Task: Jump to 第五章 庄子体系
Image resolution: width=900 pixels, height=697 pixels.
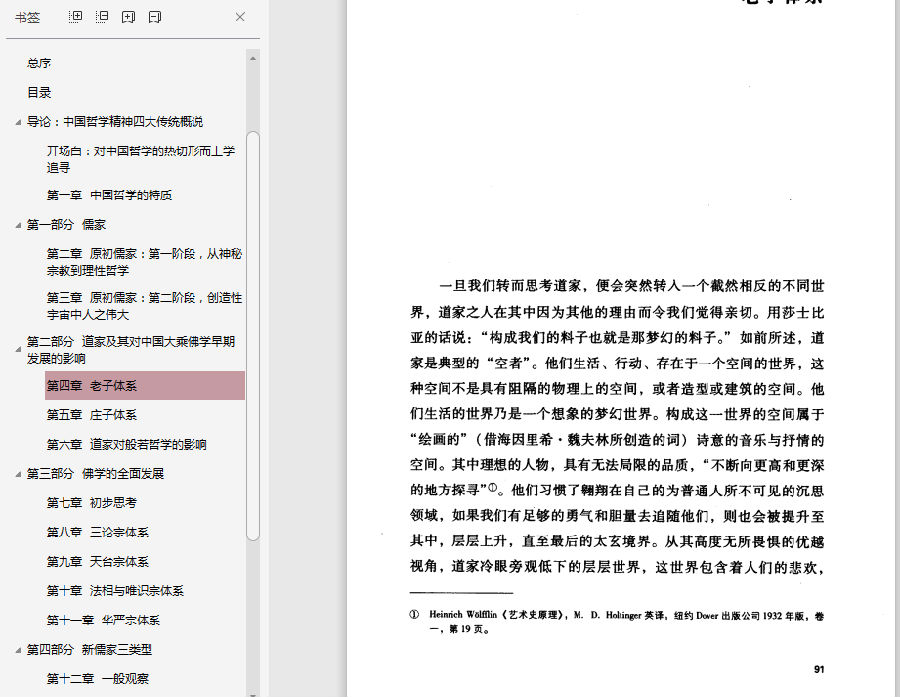Action: pyautogui.click(x=92, y=415)
